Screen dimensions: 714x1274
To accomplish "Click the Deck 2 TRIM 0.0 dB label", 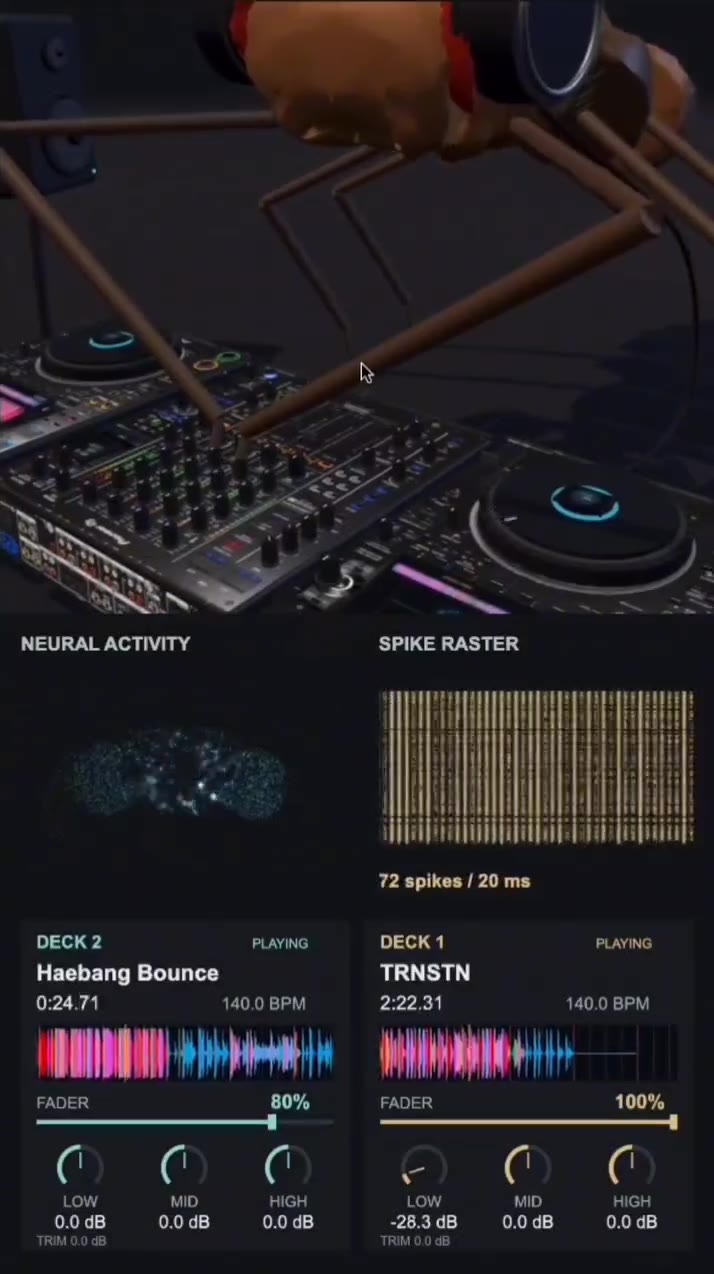I will (71, 1241).
